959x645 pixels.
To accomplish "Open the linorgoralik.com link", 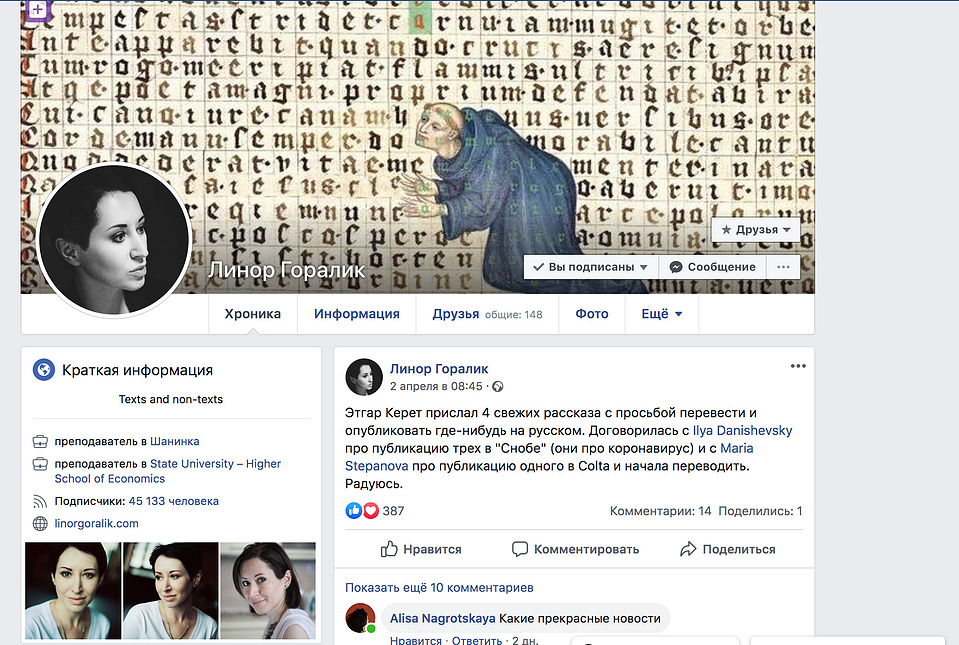I will pyautogui.click(x=97, y=523).
